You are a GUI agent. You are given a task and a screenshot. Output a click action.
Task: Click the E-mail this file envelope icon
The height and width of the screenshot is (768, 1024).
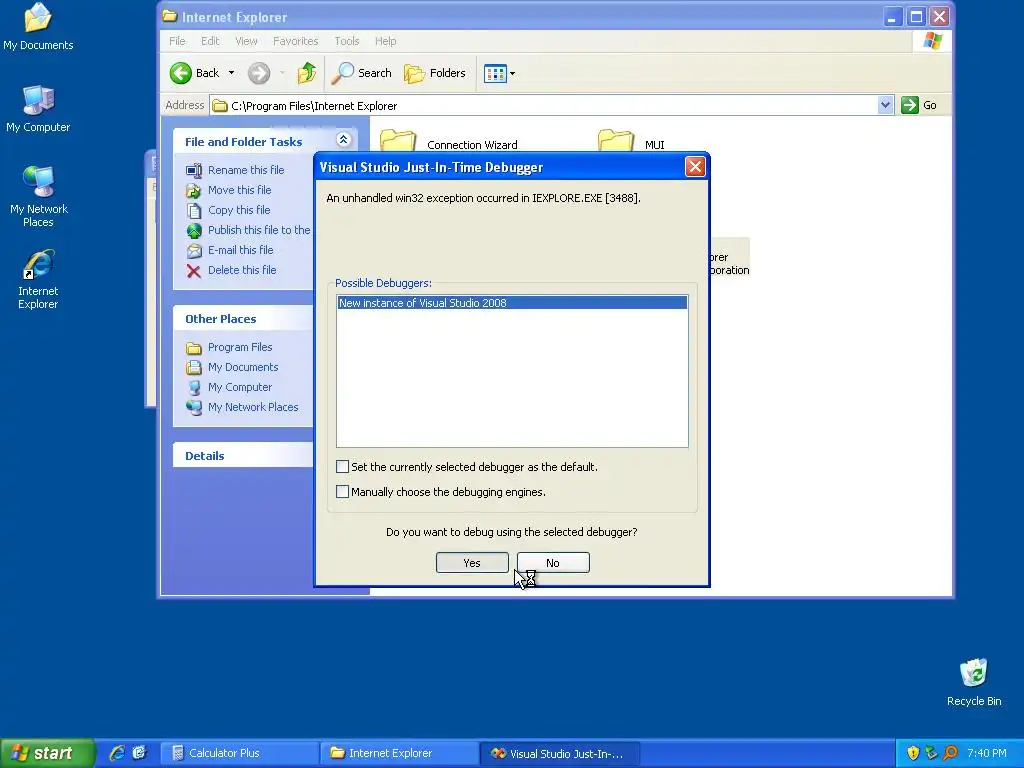point(194,251)
